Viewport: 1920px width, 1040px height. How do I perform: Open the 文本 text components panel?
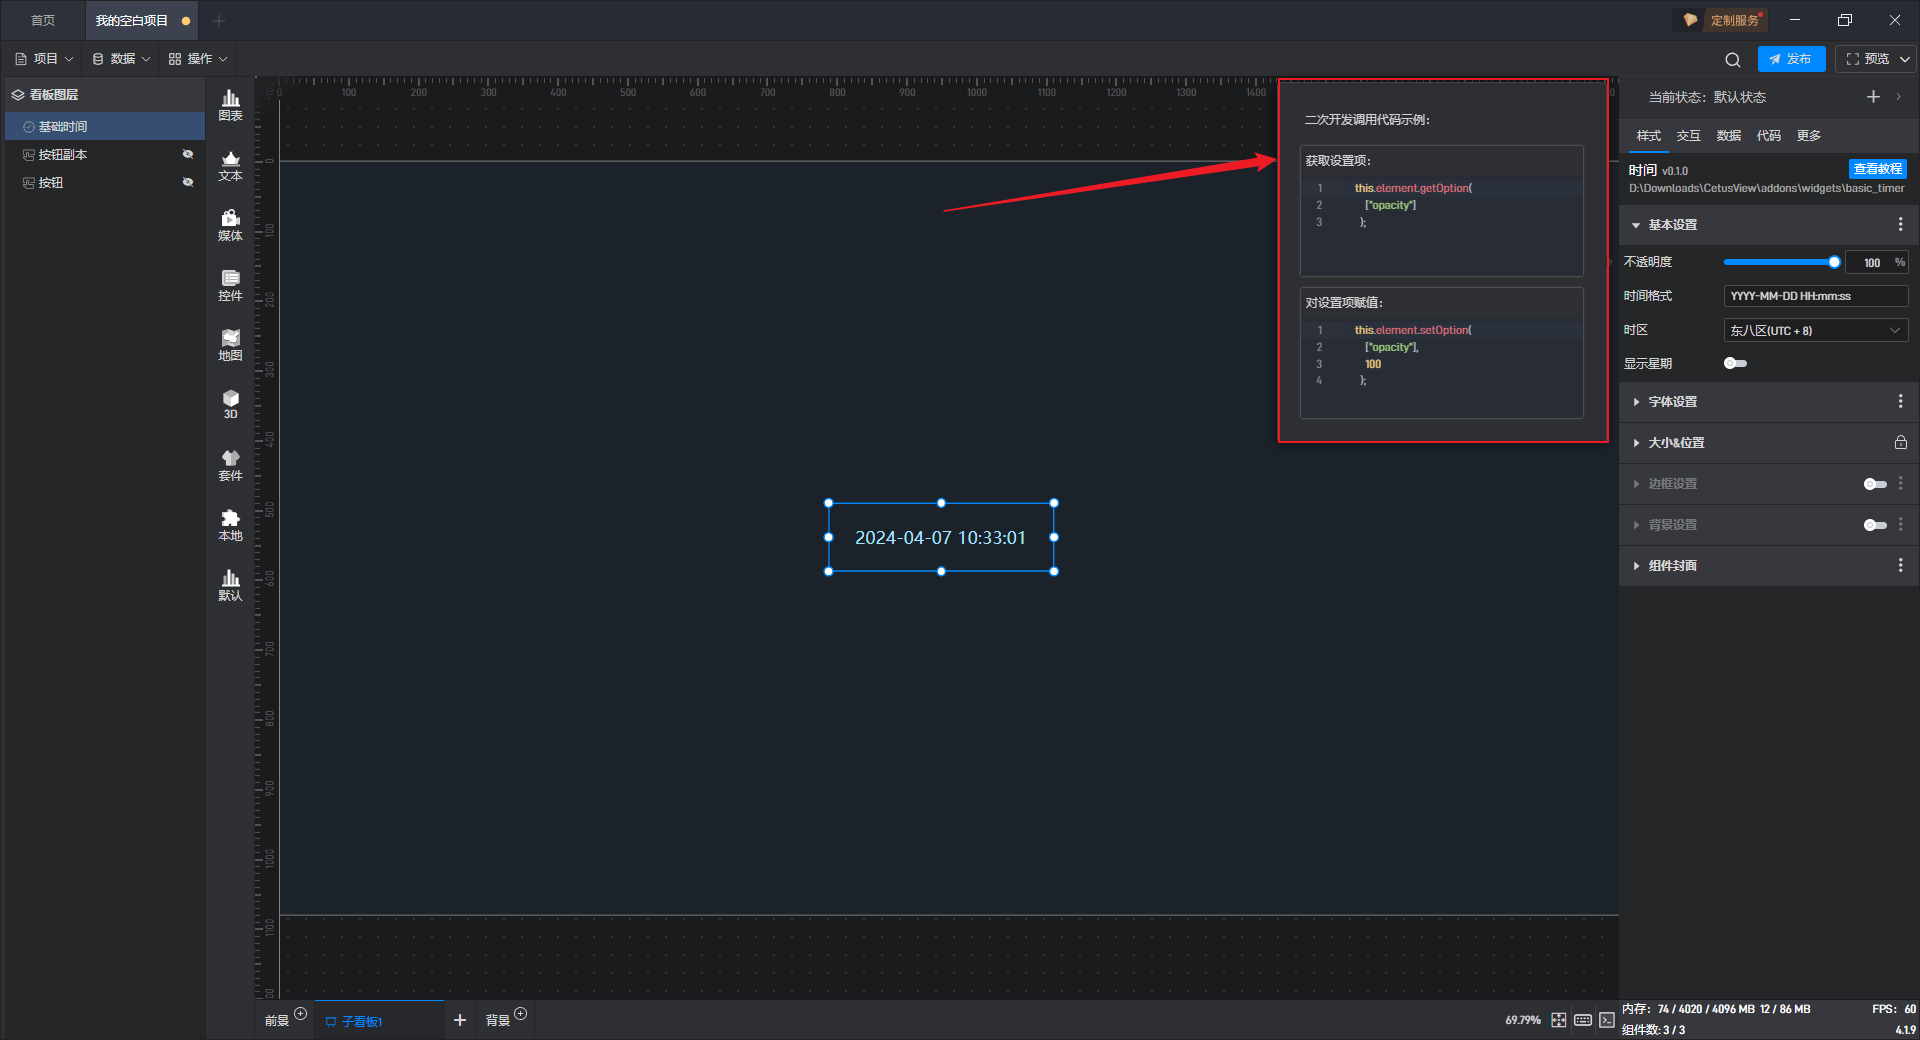230,165
